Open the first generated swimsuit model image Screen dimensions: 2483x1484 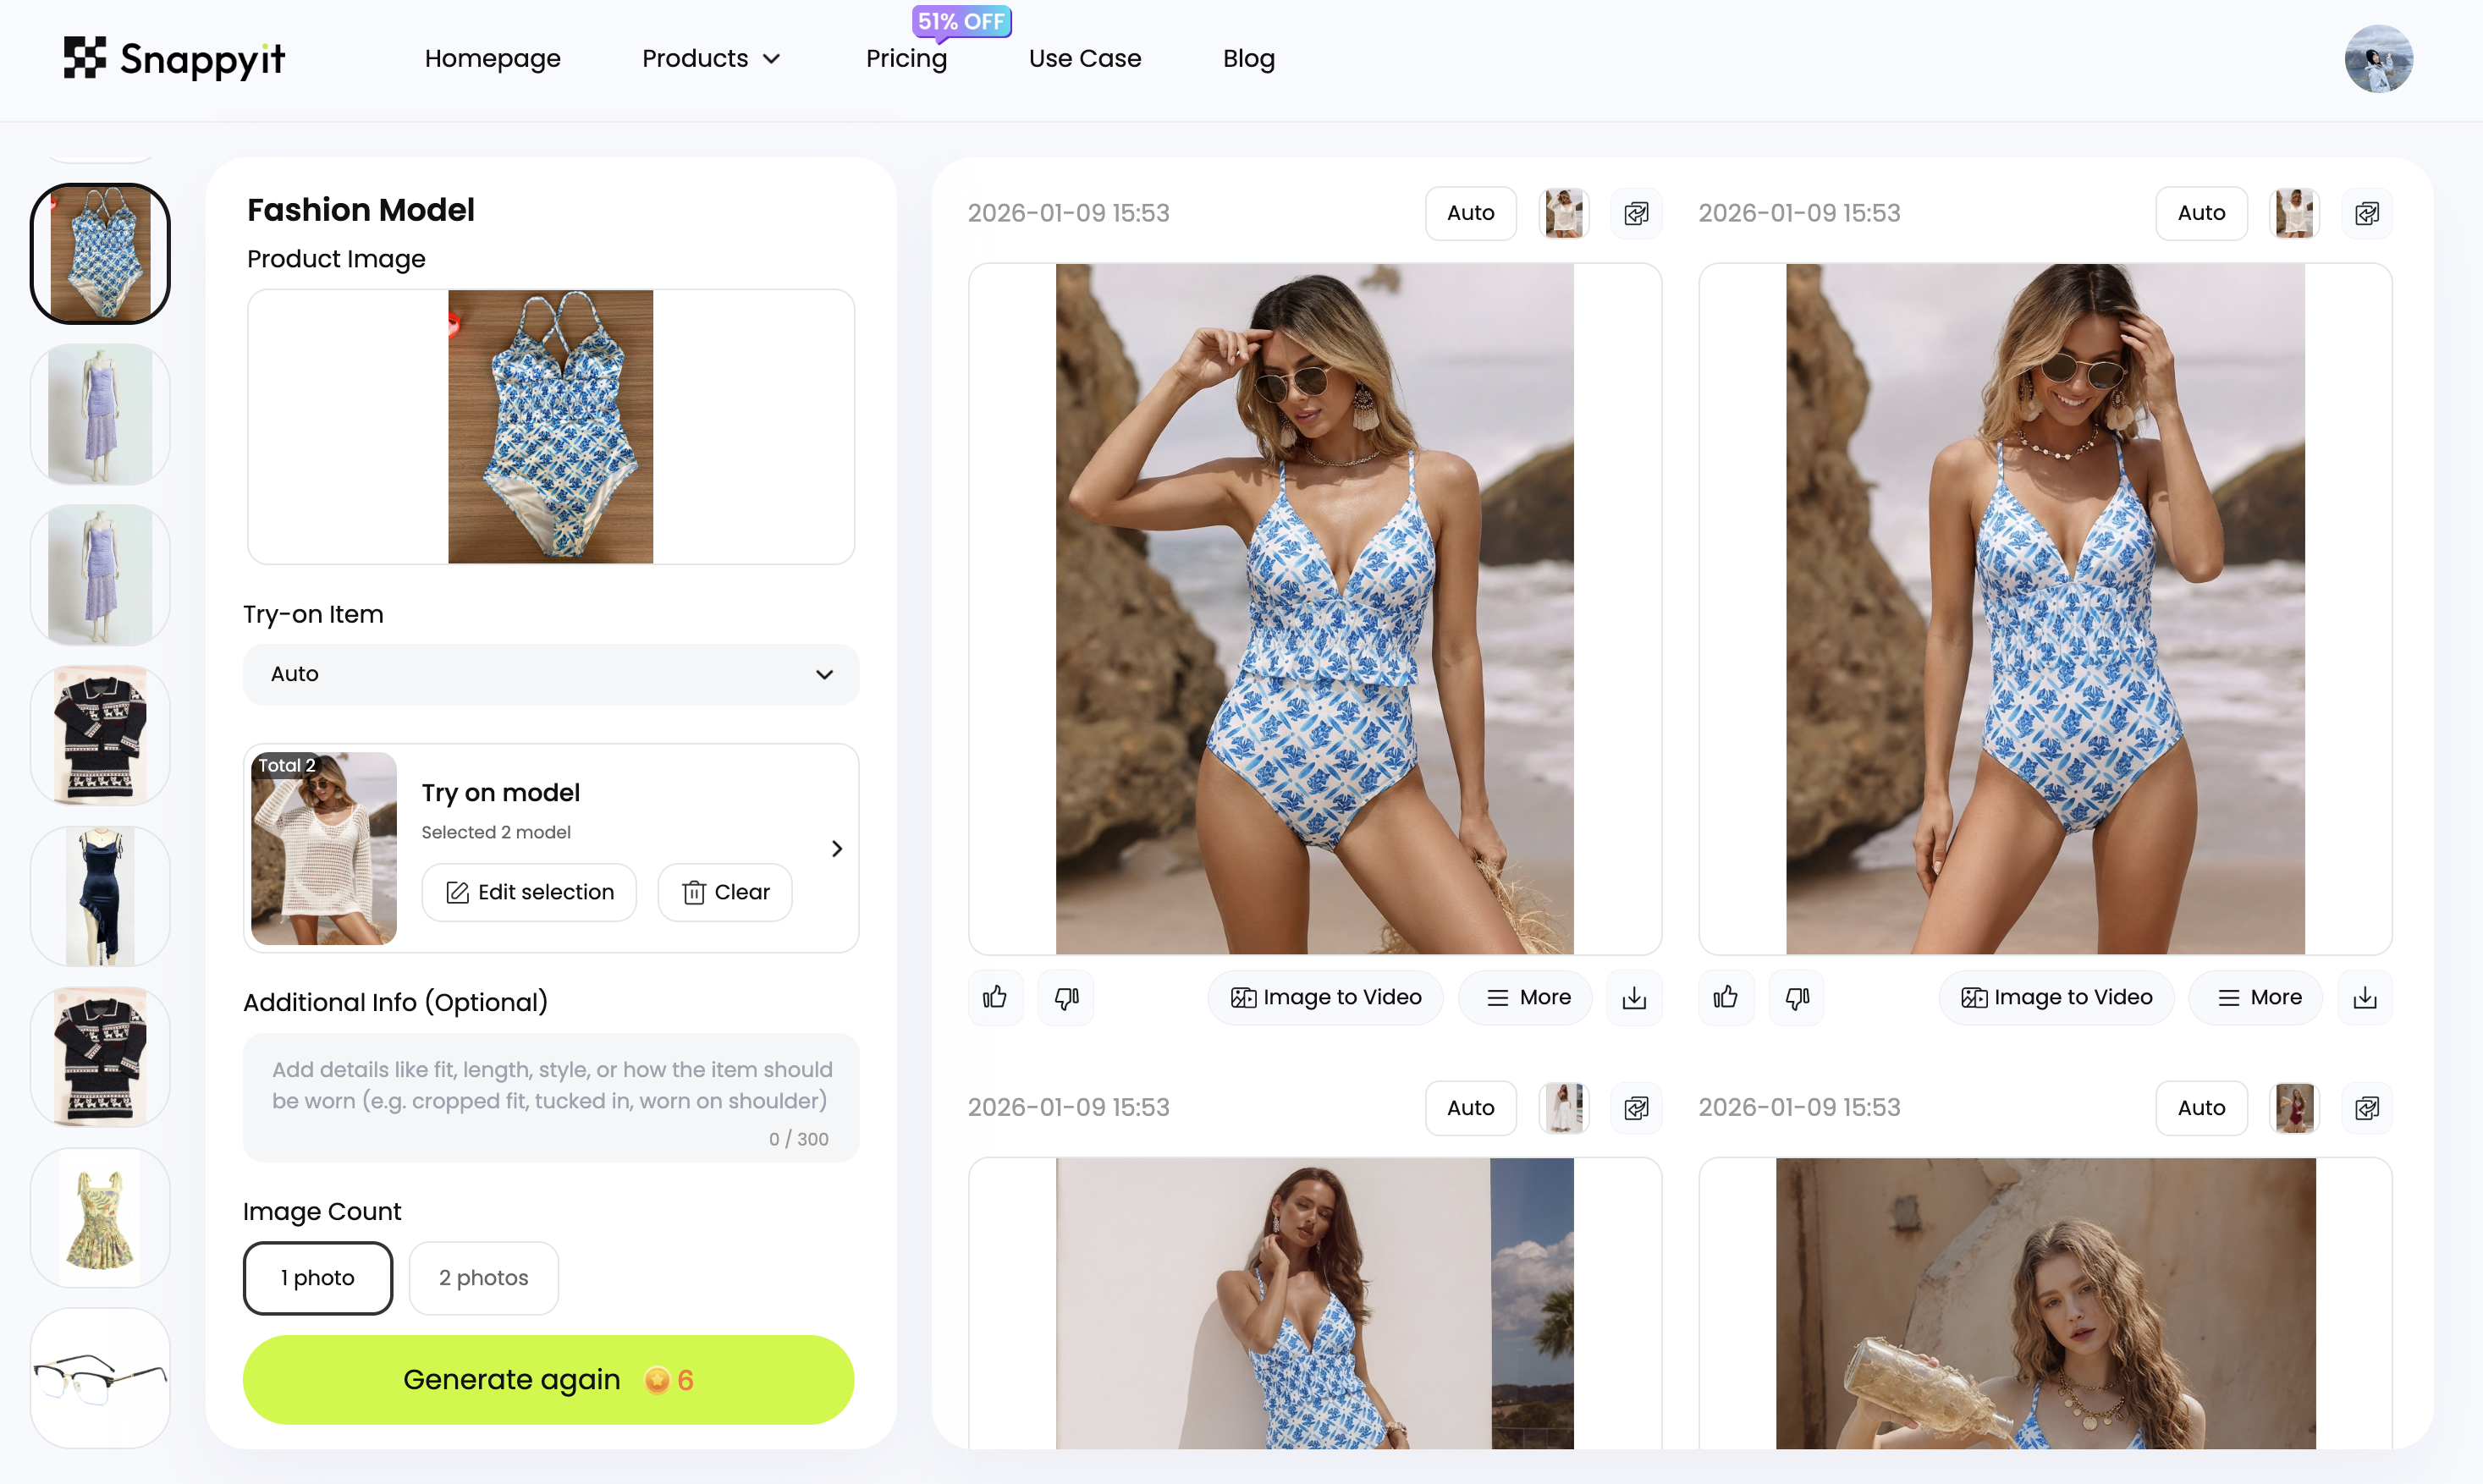pos(1314,609)
